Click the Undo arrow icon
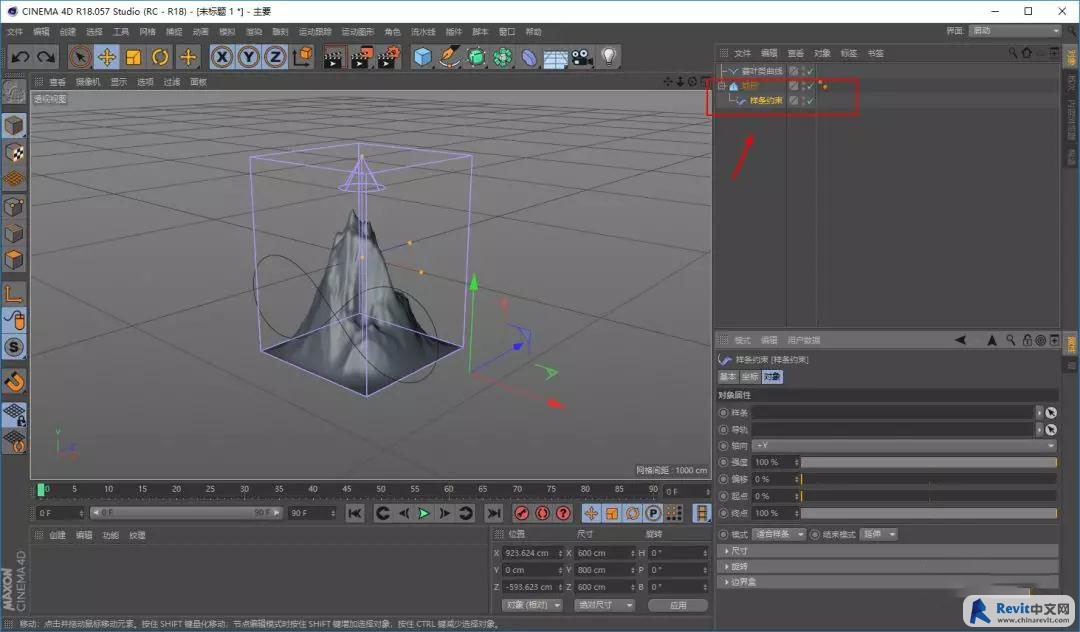 tap(20, 57)
